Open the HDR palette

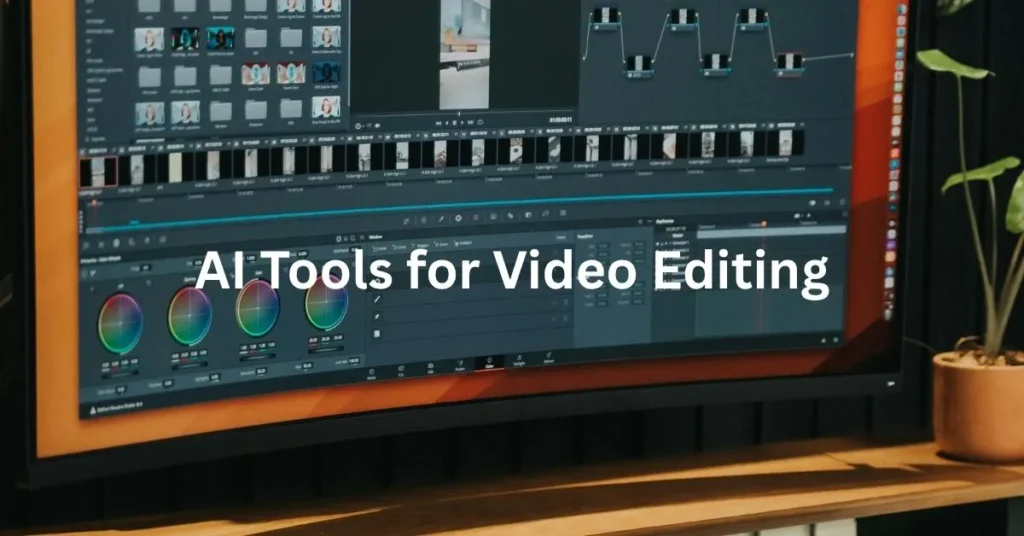pos(132,242)
